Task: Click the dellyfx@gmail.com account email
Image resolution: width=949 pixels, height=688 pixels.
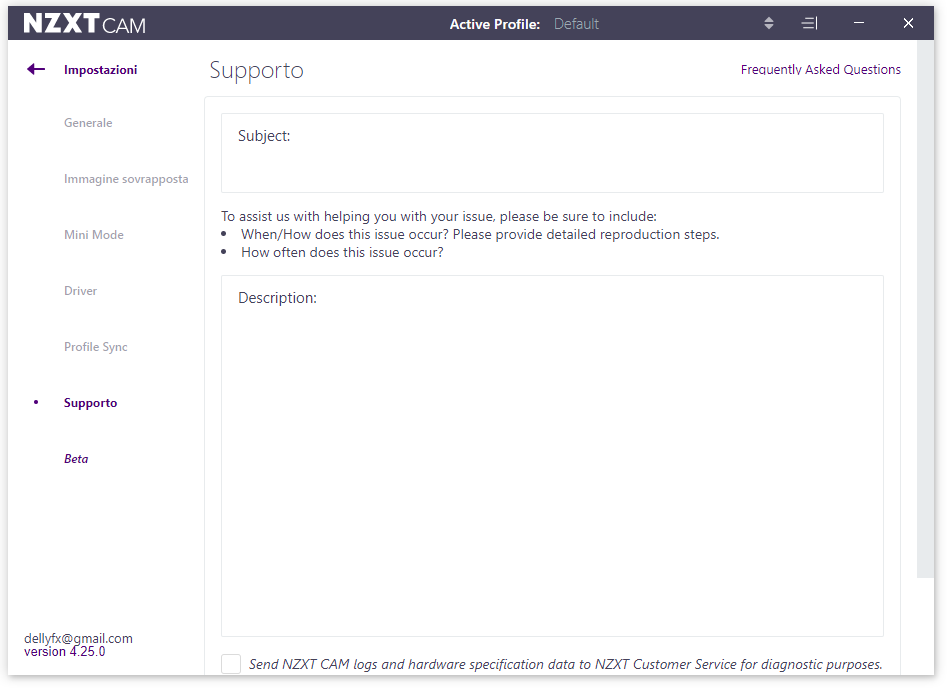Action: 78,638
